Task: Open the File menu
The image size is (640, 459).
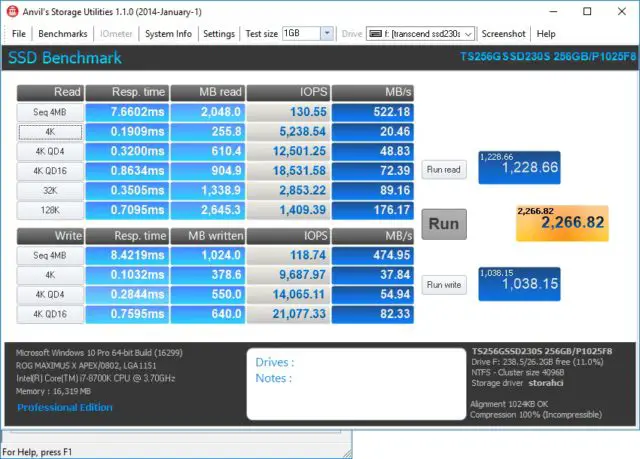Action: [x=19, y=34]
